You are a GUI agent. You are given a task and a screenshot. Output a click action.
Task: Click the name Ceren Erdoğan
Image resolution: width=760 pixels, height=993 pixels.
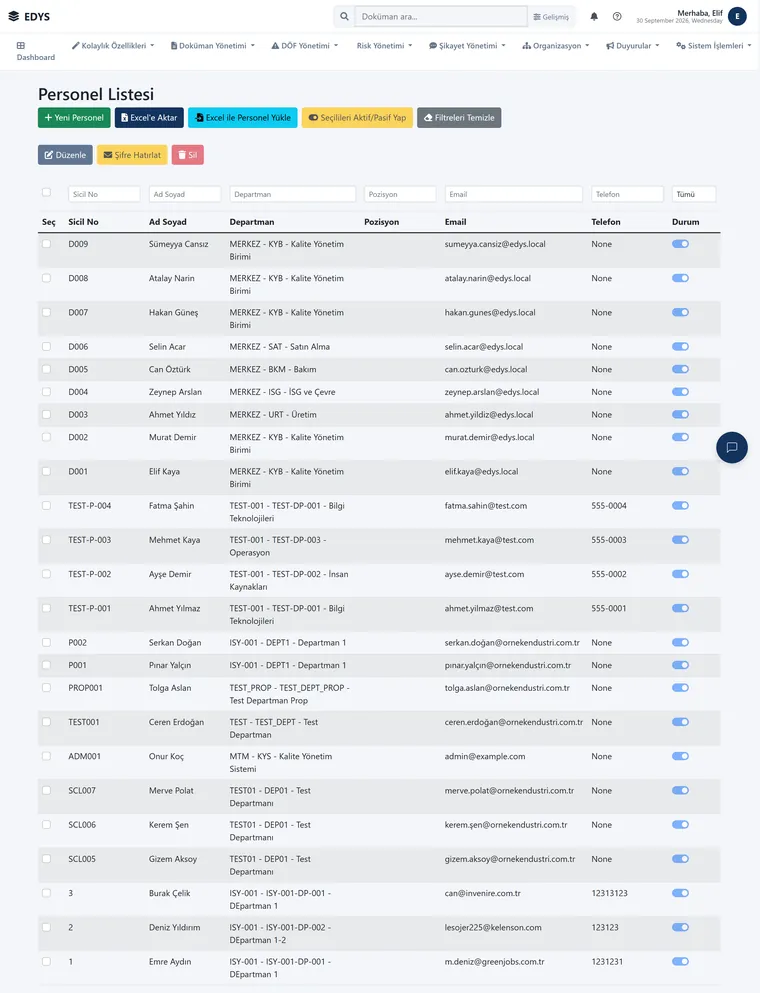176,722
